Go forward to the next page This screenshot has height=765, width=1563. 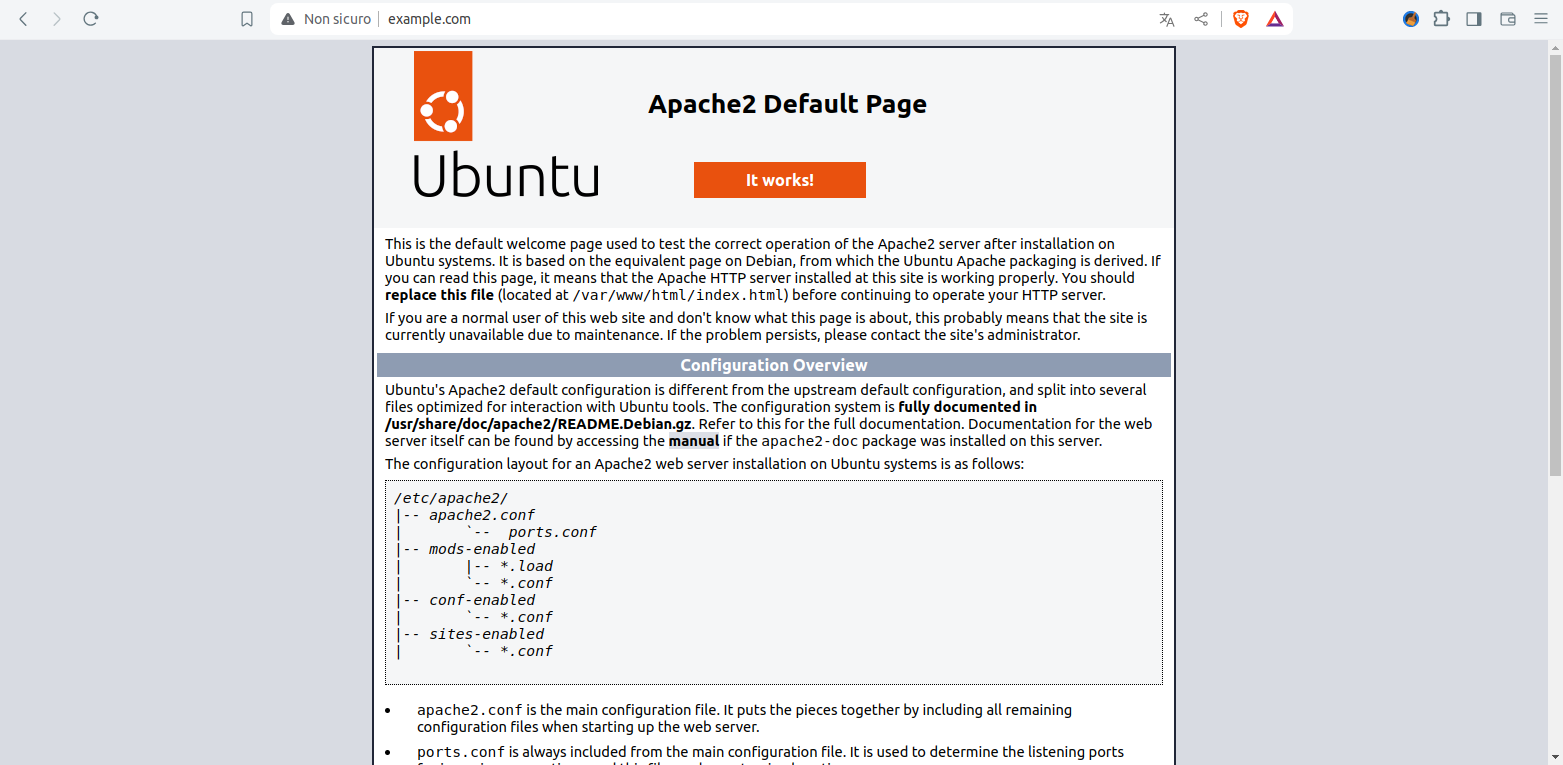coord(57,19)
